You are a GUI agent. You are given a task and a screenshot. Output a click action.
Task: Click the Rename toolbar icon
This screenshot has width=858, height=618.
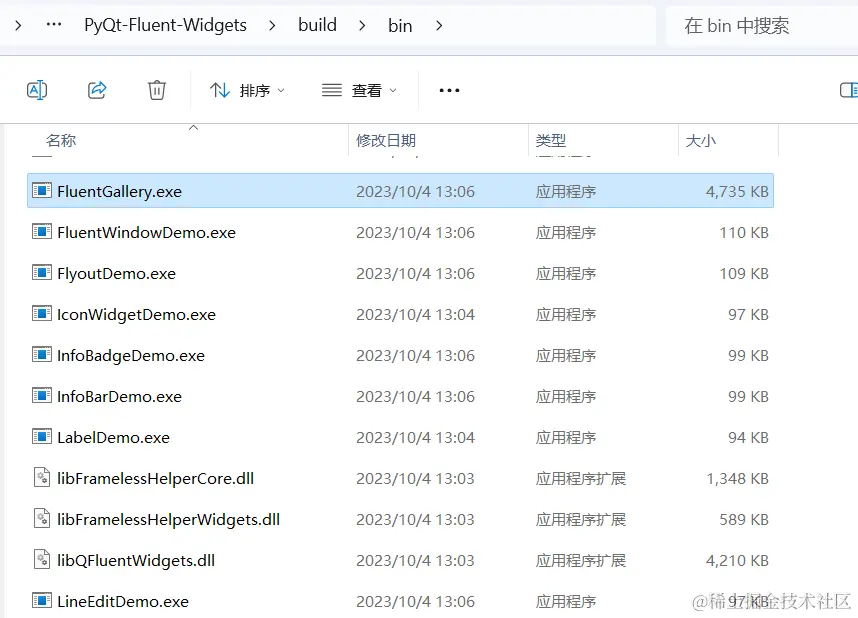pos(37,90)
